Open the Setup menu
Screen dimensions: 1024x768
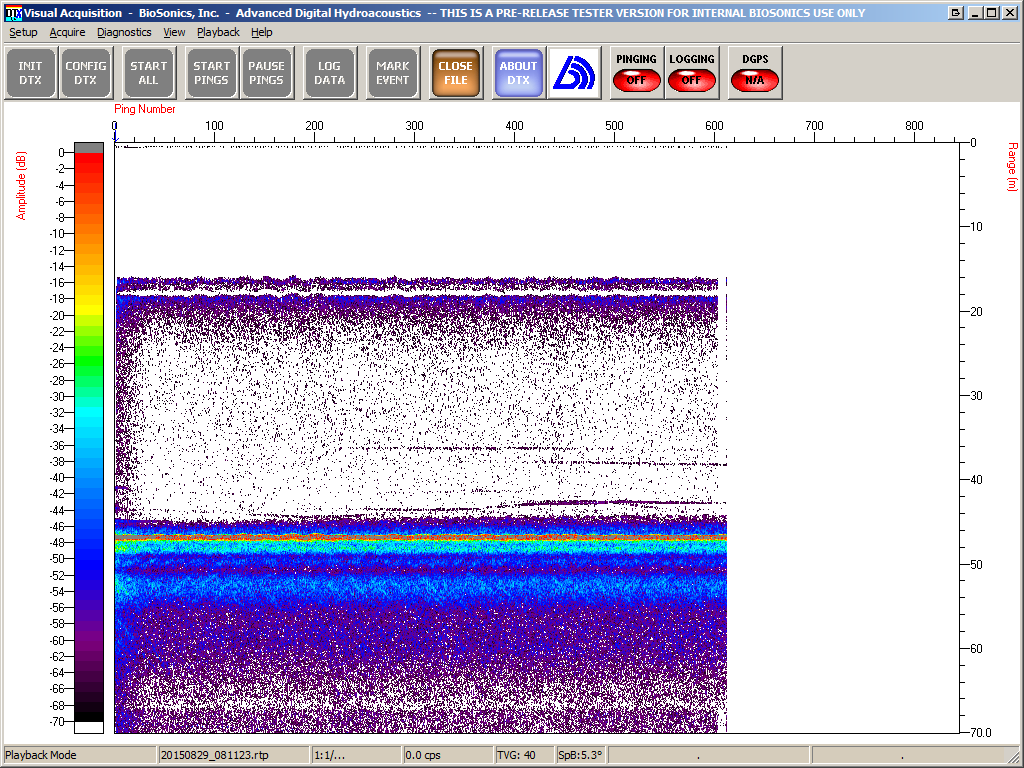pos(24,32)
